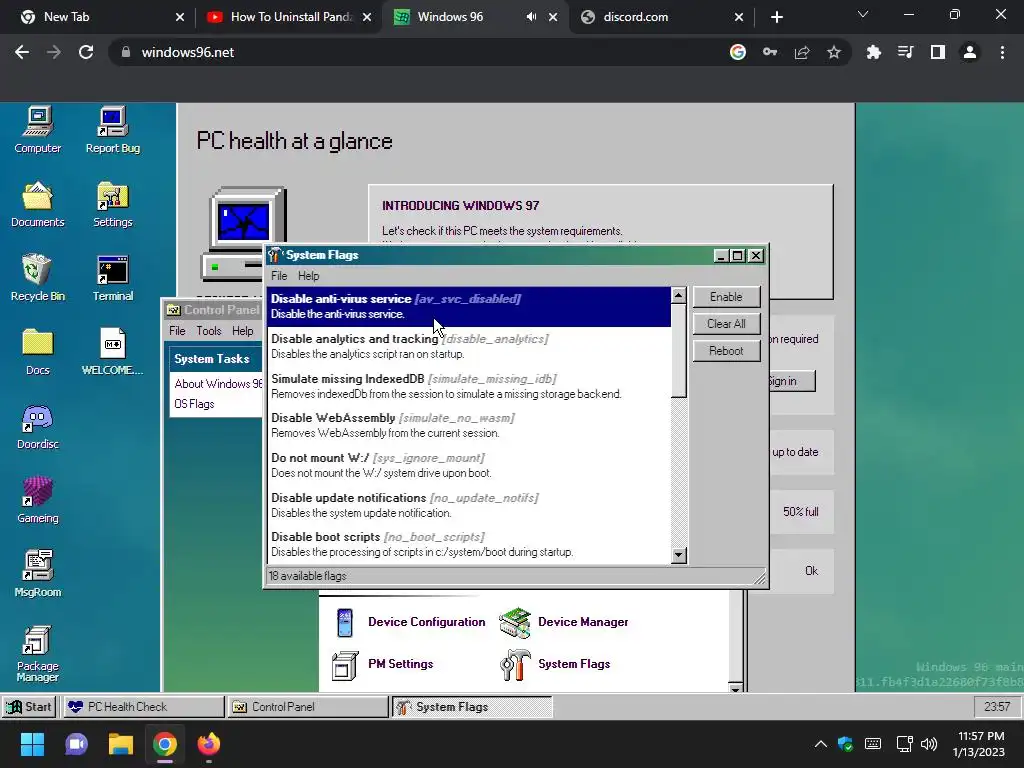Viewport: 1024px width, 768px height.
Task: Click flag list scrollbar down arrow
Action: click(x=679, y=555)
